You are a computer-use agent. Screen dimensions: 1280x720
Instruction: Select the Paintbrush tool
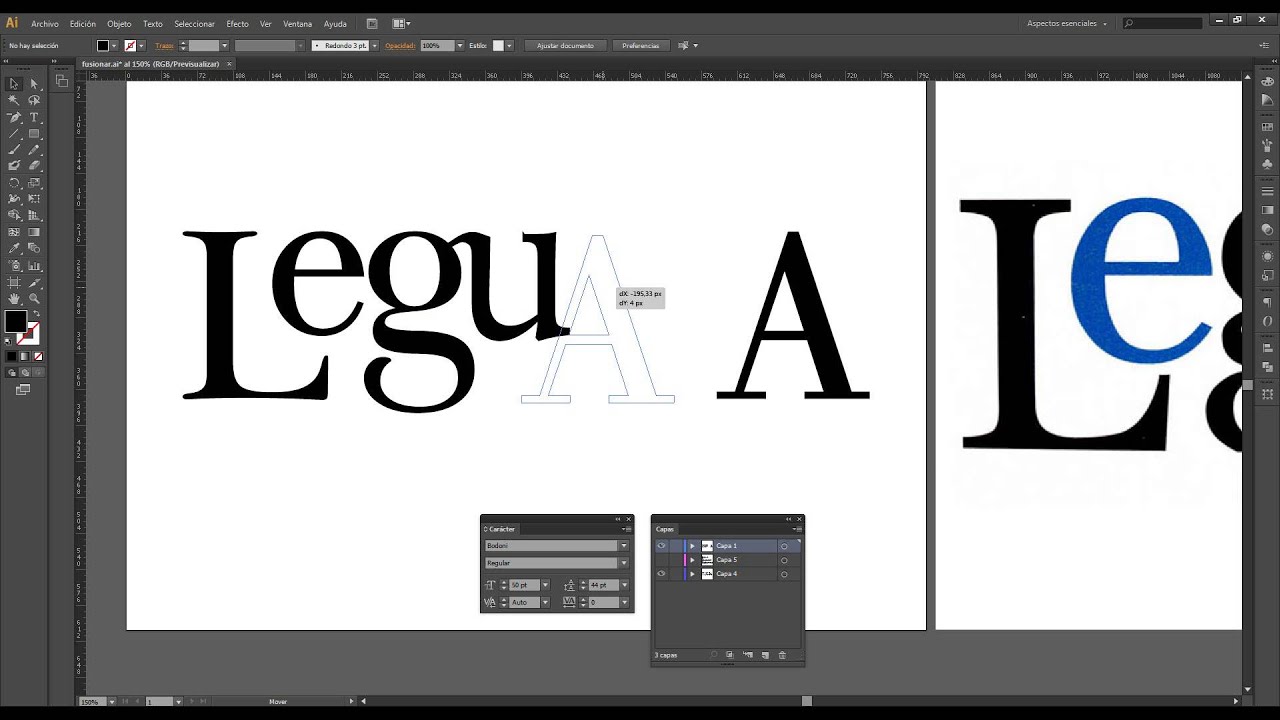(x=14, y=150)
